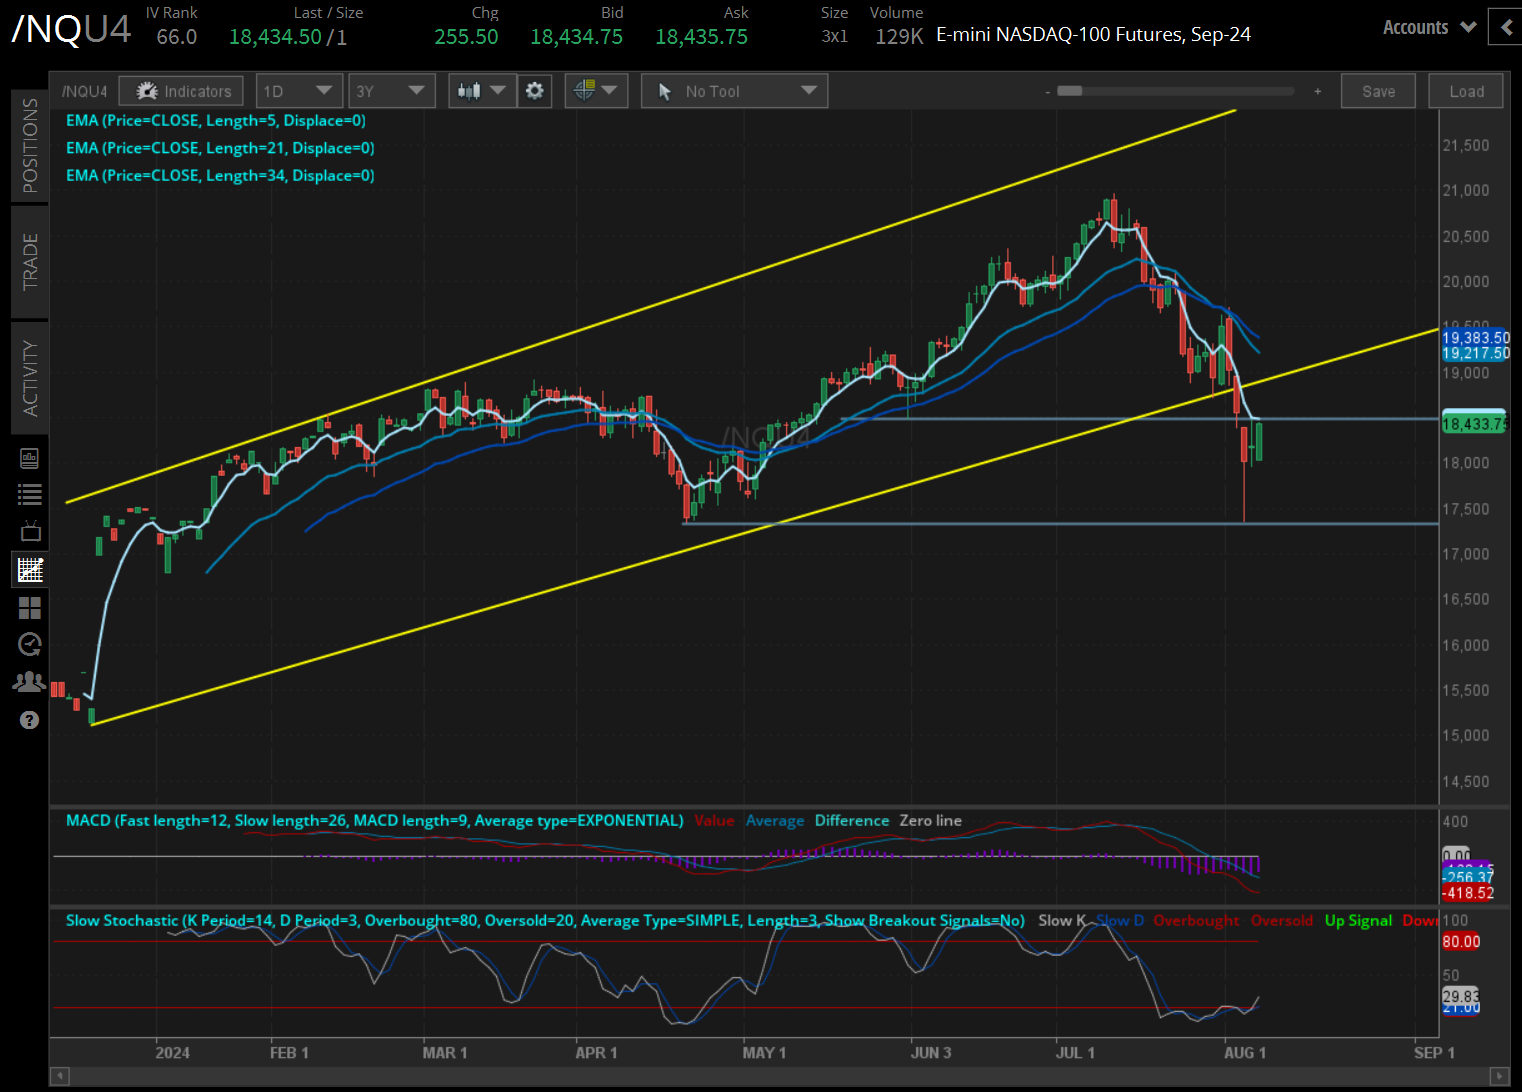The height and width of the screenshot is (1092, 1522).
Task: Click the Overbought legend label
Action: pos(1196,921)
